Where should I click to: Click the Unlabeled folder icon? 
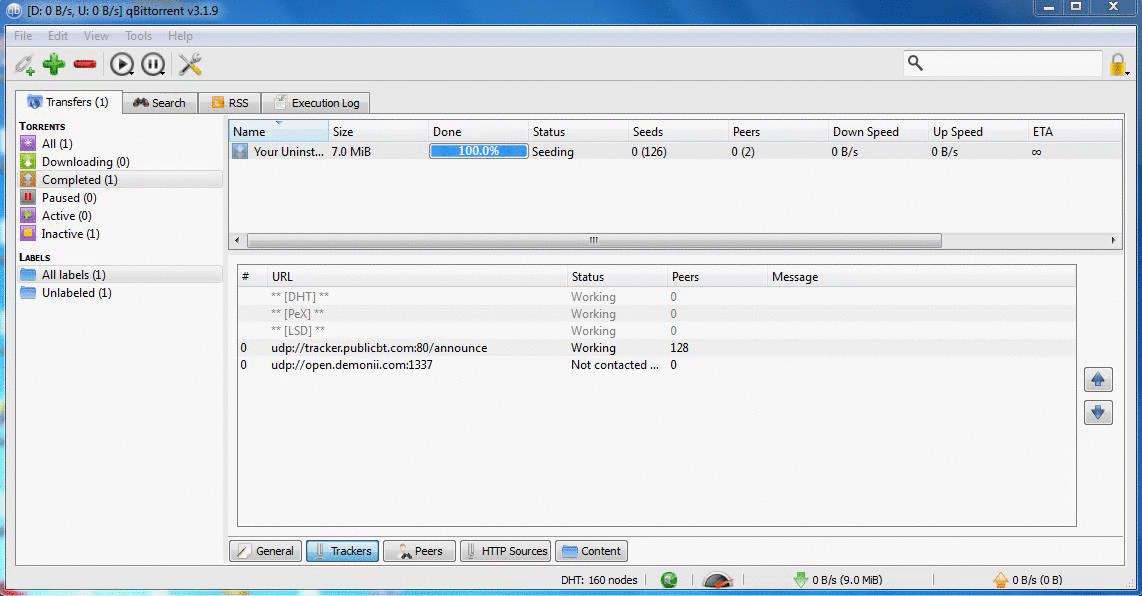click(x=28, y=293)
